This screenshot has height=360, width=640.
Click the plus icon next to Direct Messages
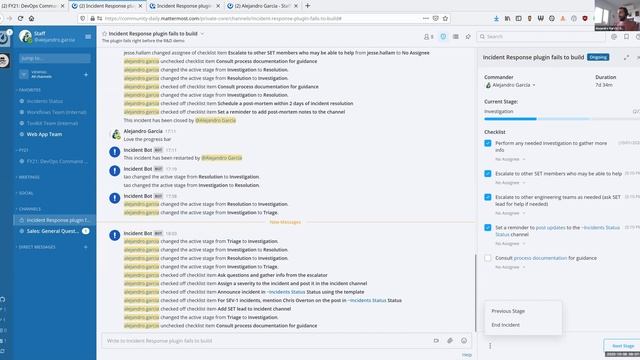coord(86,247)
